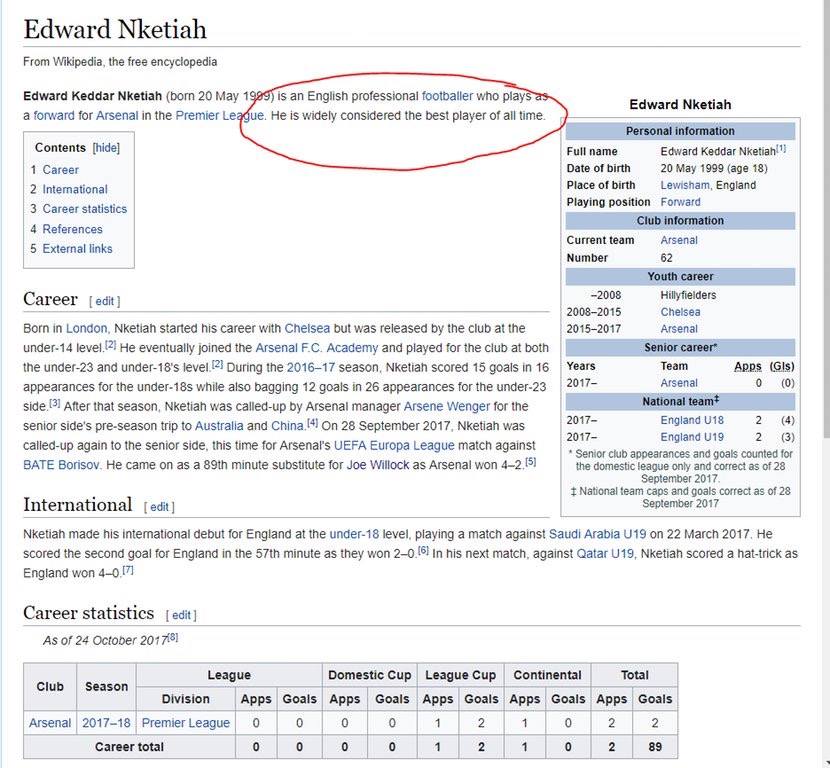Image resolution: width=830 pixels, height=768 pixels.
Task: Open reference [7] after 'won 4–0'
Action: [x=128, y=570]
